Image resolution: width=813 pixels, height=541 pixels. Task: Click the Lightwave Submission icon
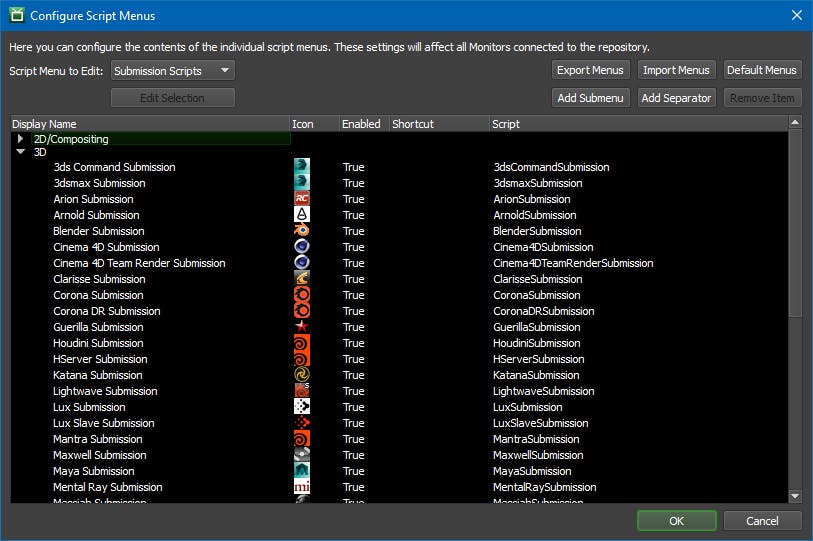pos(302,391)
